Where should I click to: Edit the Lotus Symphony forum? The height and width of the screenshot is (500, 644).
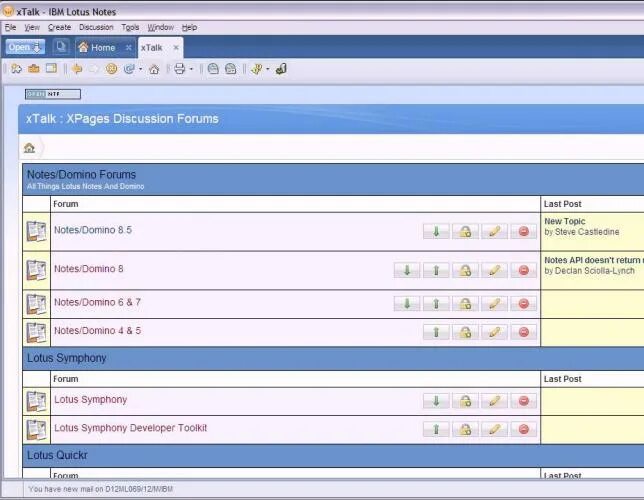pyautogui.click(x=494, y=401)
